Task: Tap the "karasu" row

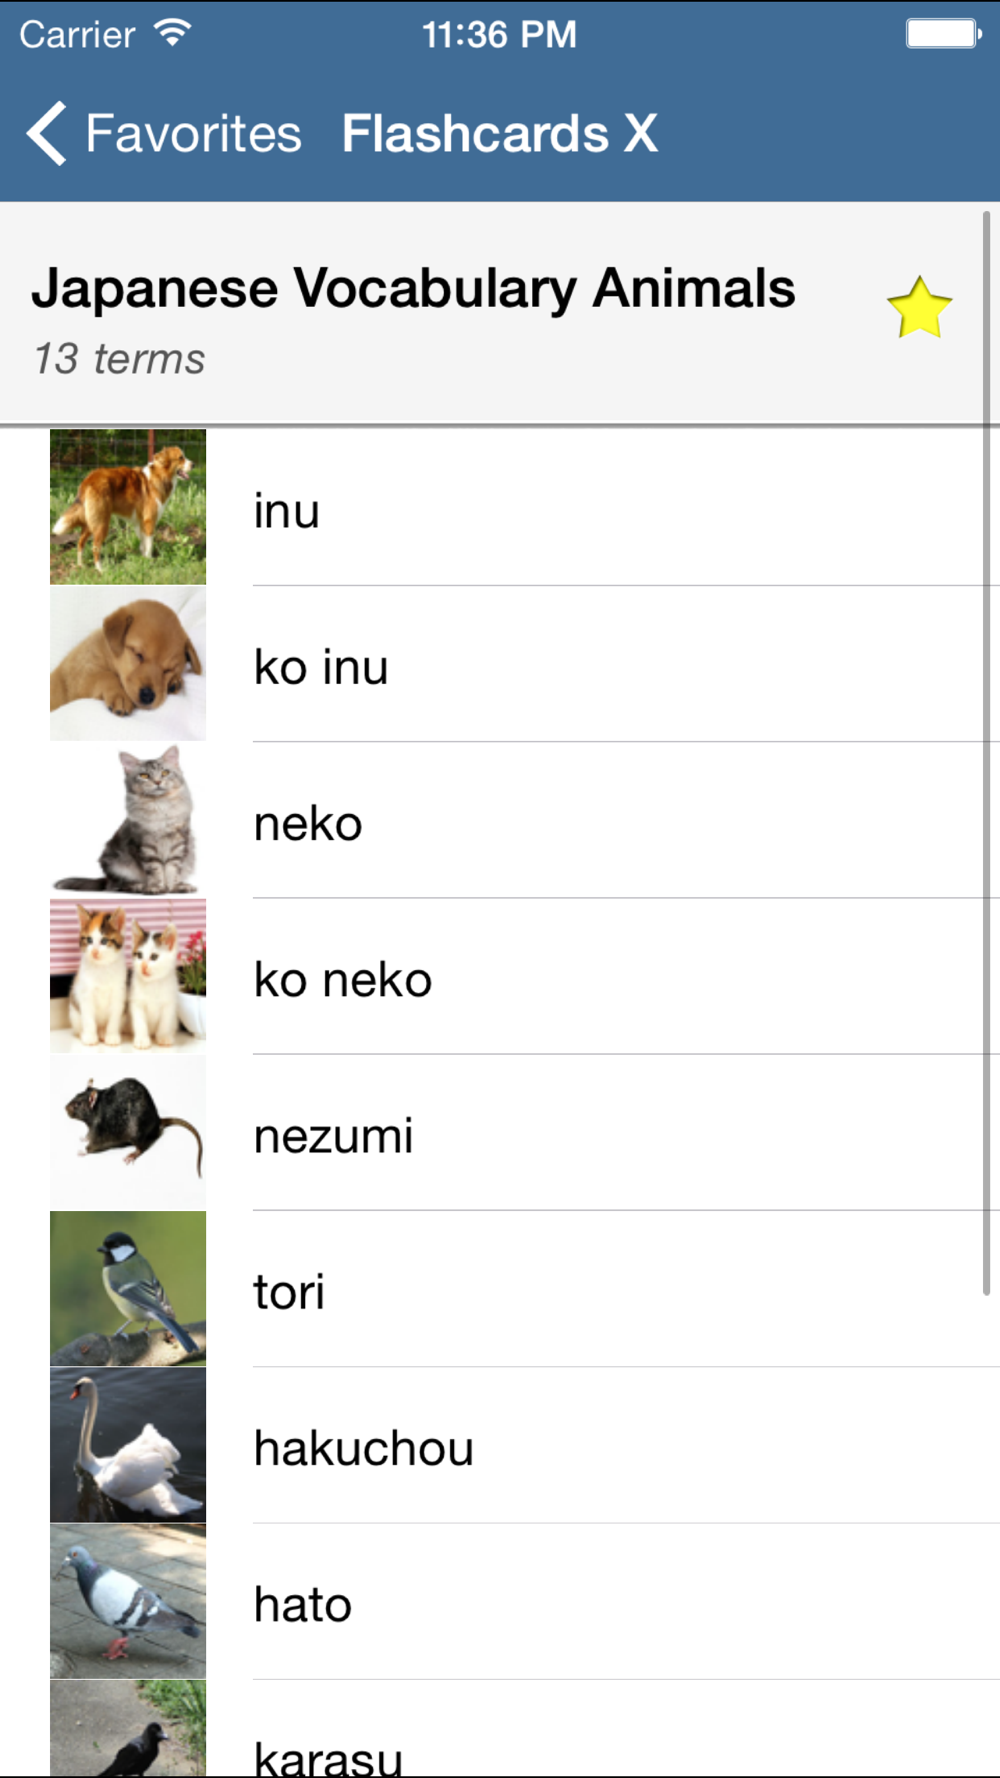Action: (x=328, y=1755)
